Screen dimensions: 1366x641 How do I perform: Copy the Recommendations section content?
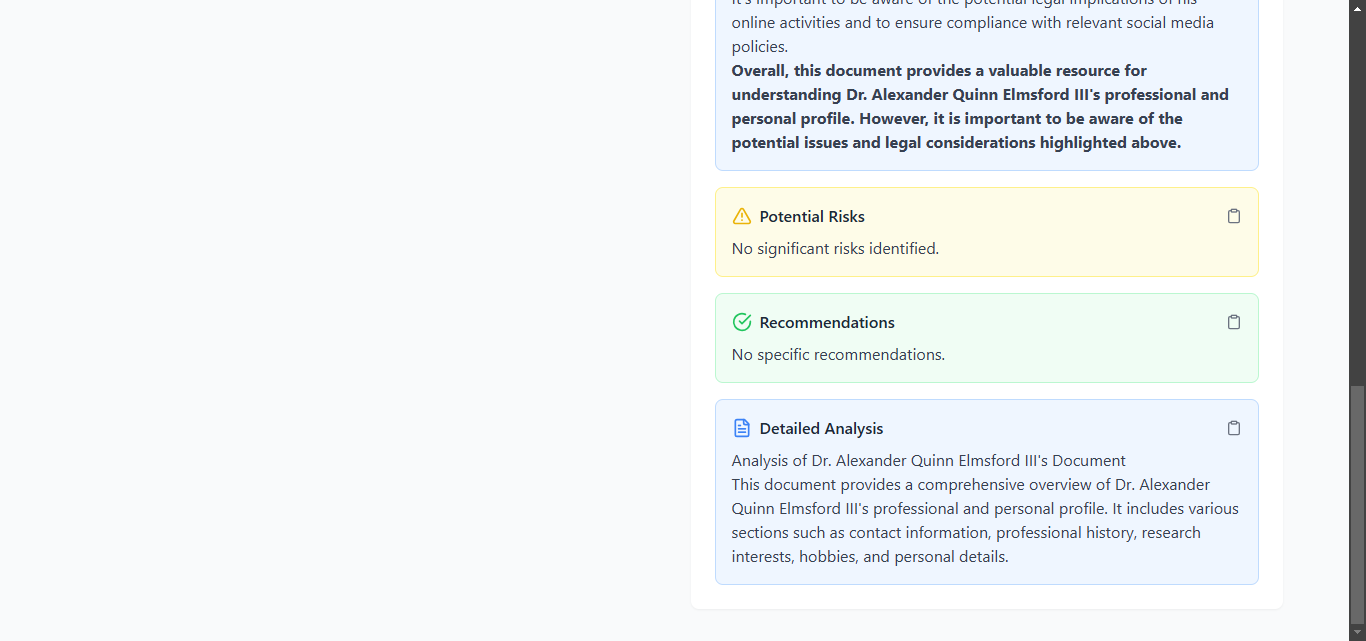(x=1234, y=322)
